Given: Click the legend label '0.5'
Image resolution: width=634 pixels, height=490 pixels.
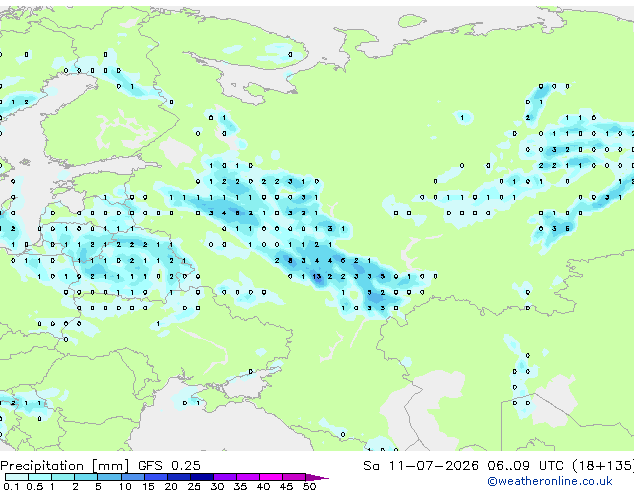Looking at the screenshot, I should 35,486.
